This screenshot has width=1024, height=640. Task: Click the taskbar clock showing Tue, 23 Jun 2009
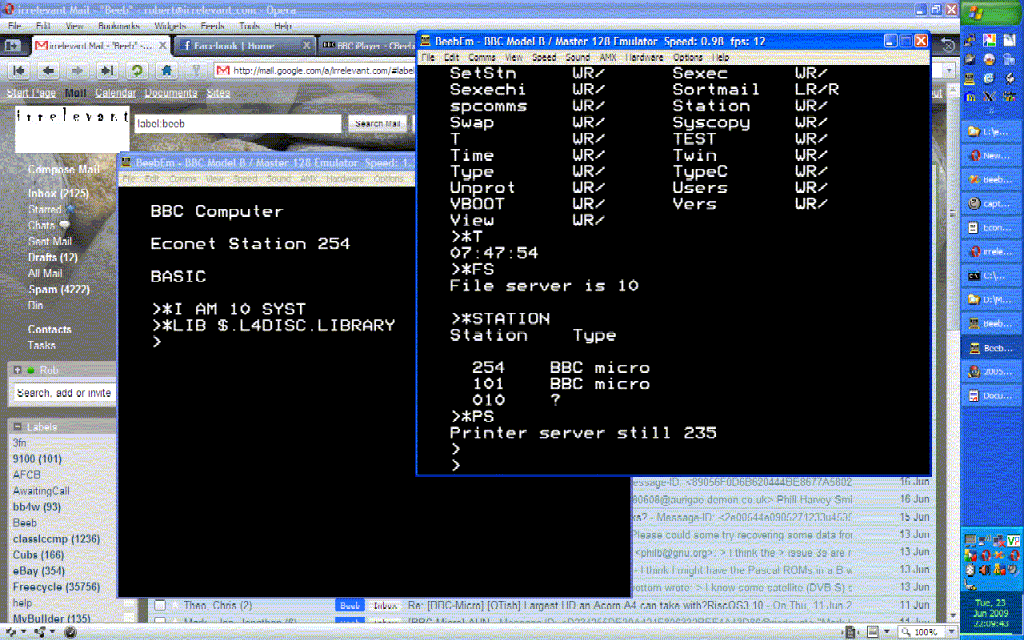(x=990, y=613)
